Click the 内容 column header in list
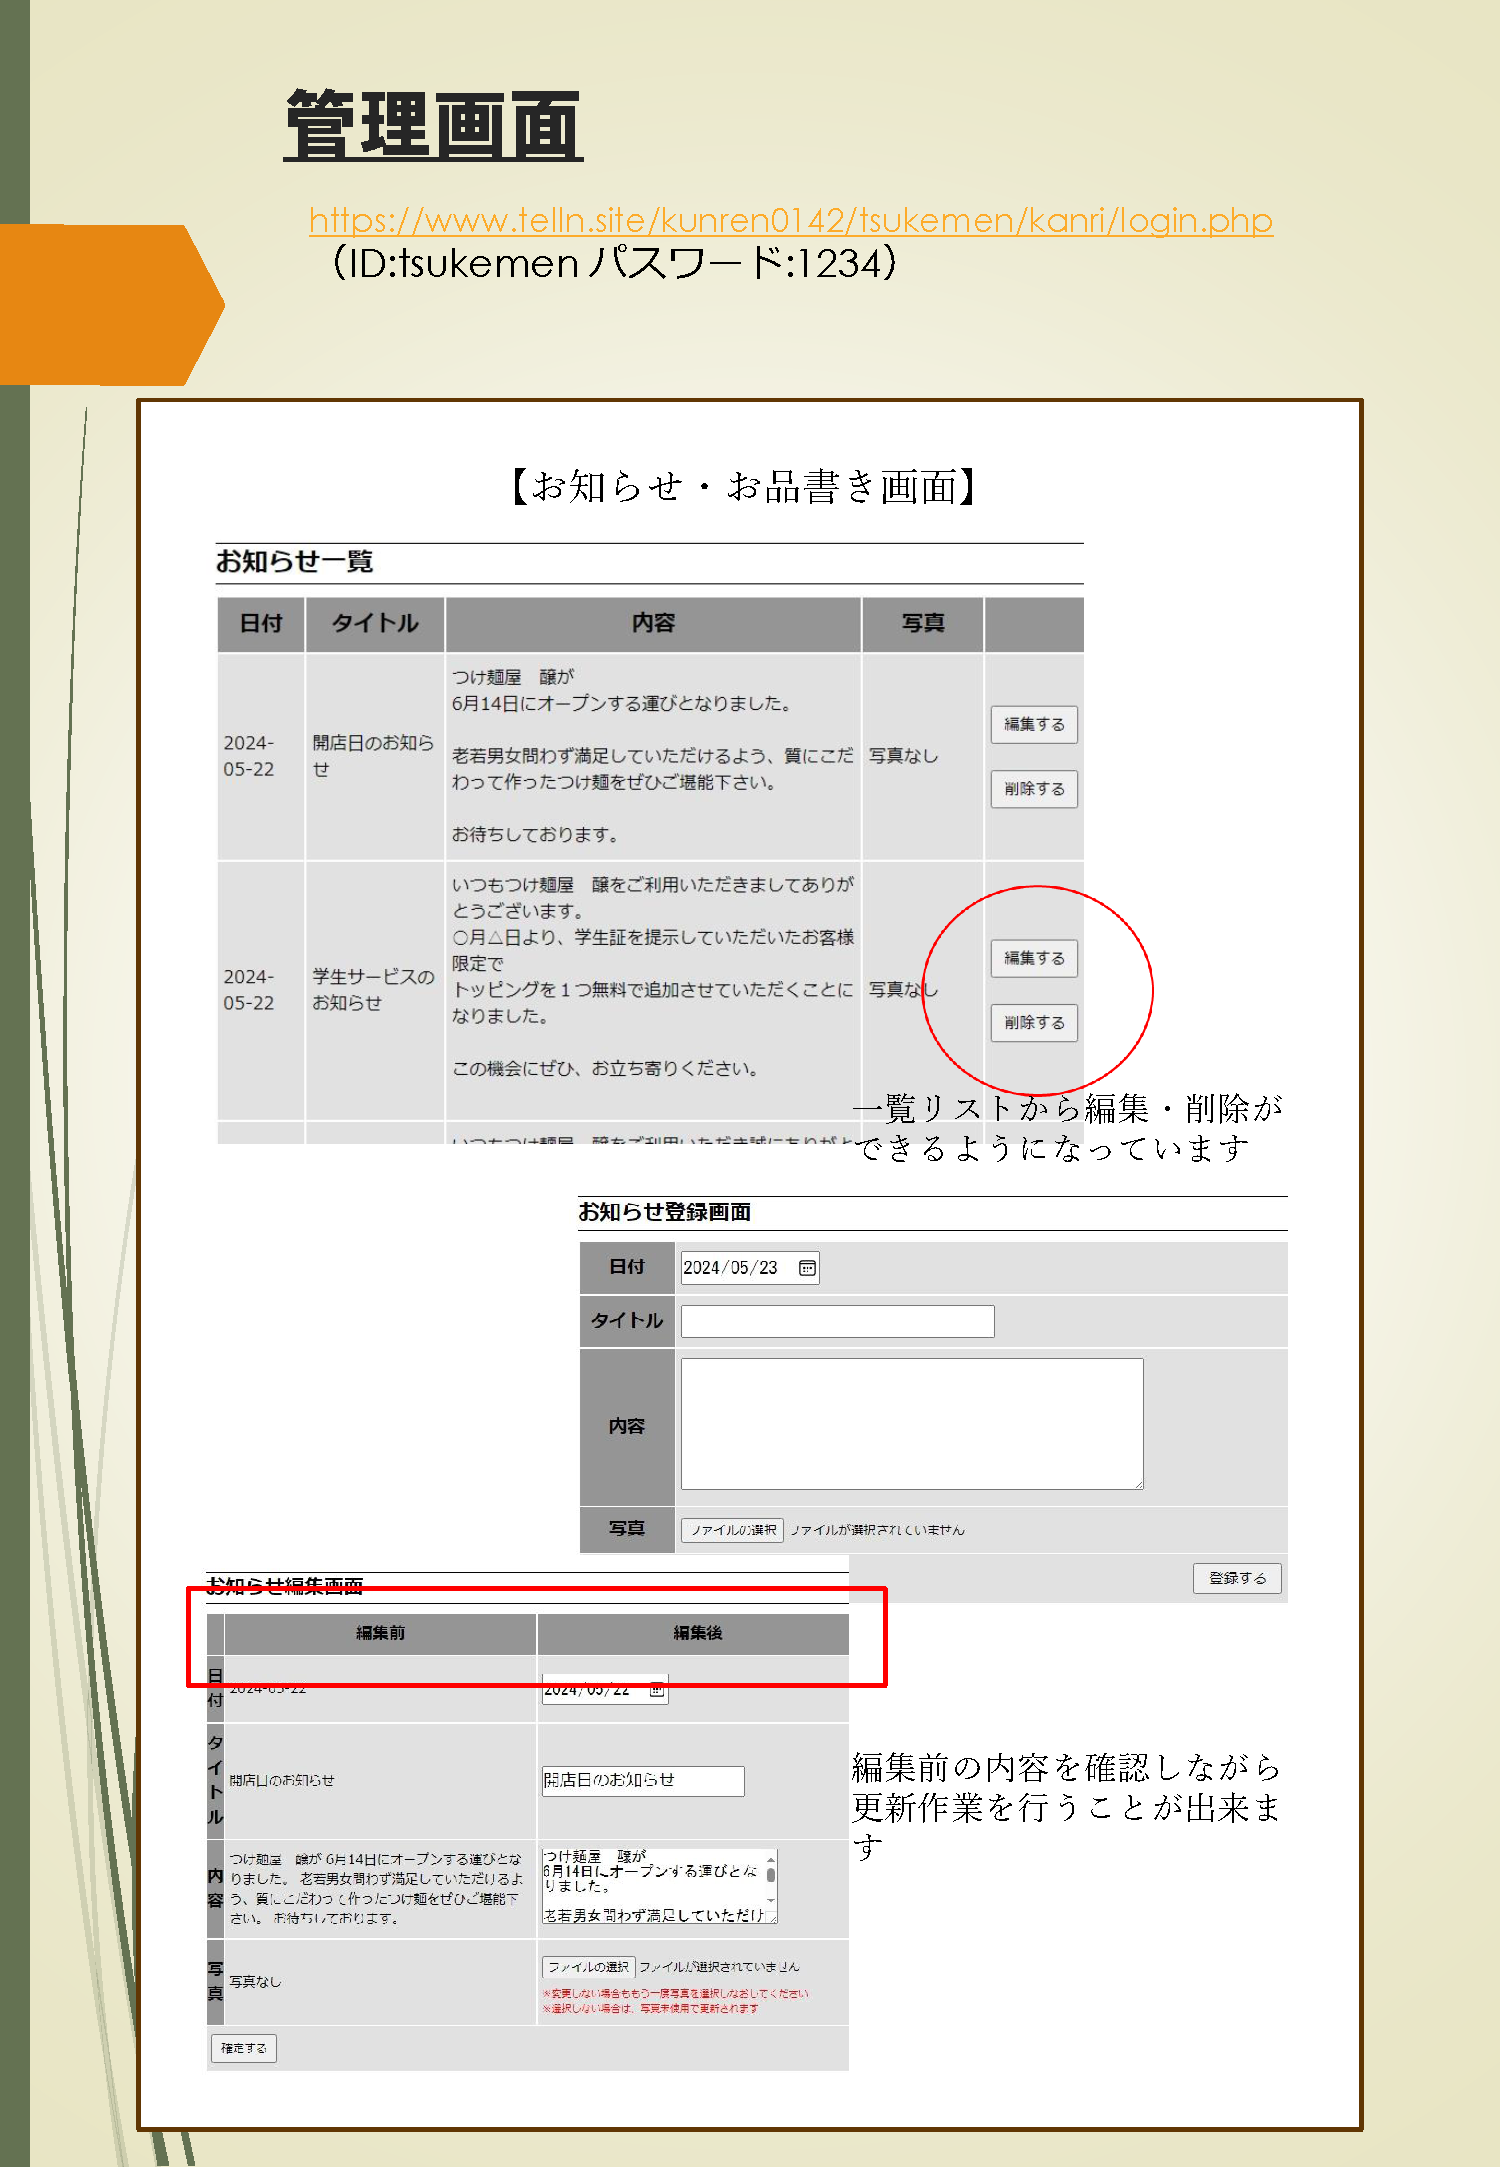Image resolution: width=1500 pixels, height=2167 pixels. pos(653,624)
